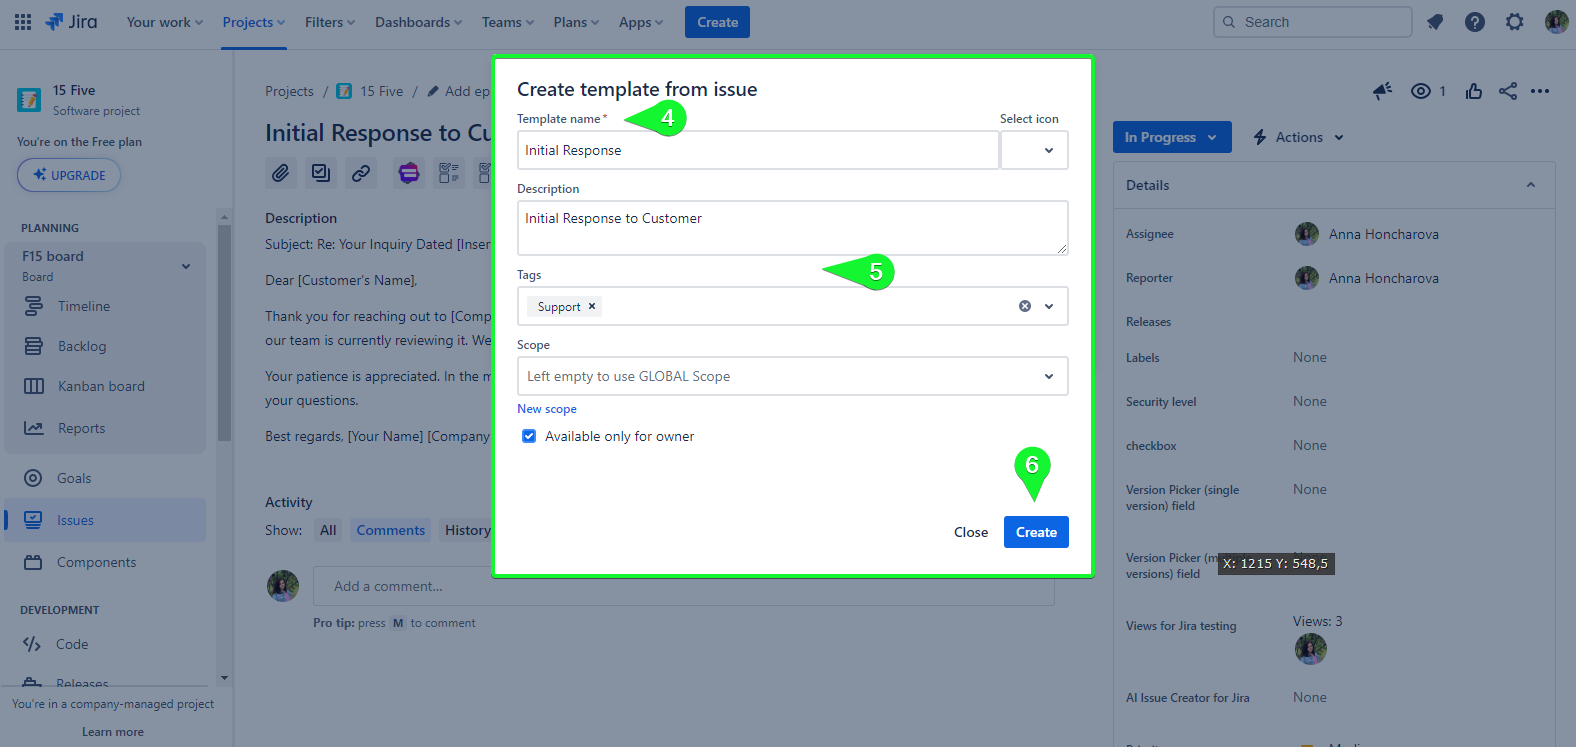Open the notifications bell icon

coord(1435,22)
